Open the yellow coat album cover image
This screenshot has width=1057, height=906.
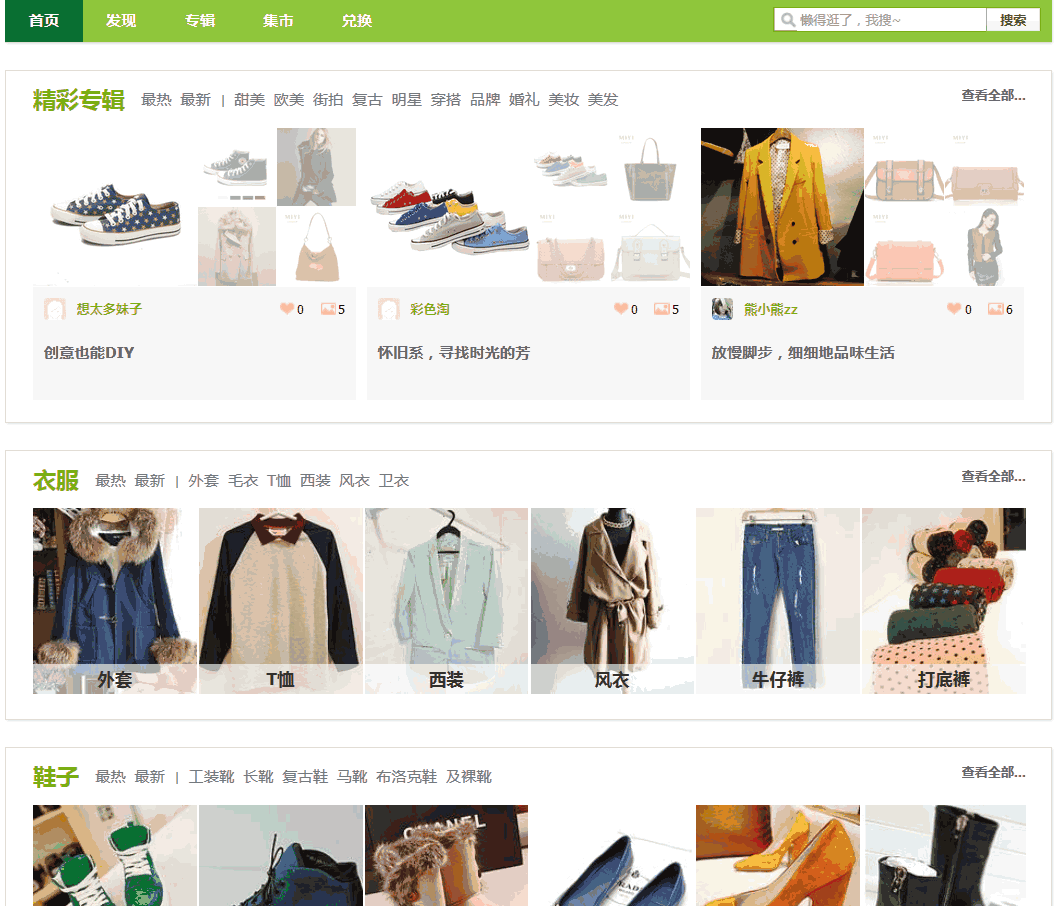tap(781, 207)
